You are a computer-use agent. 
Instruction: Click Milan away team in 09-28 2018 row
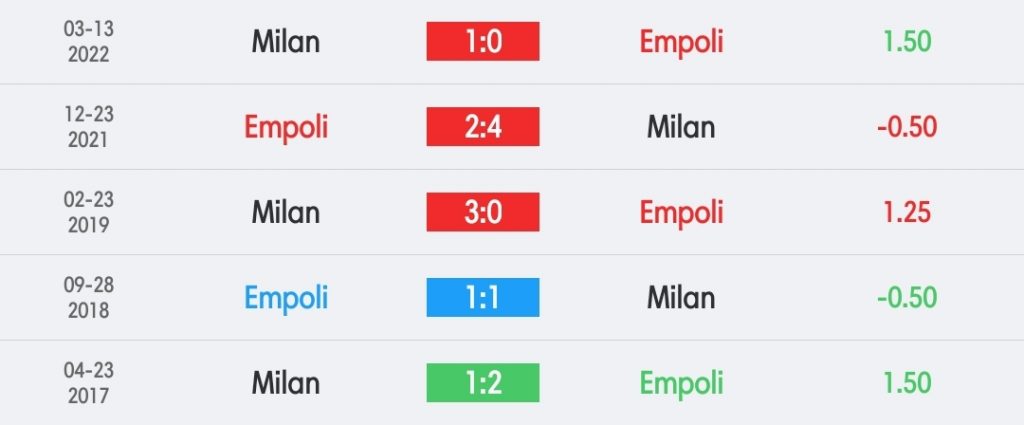(x=681, y=297)
